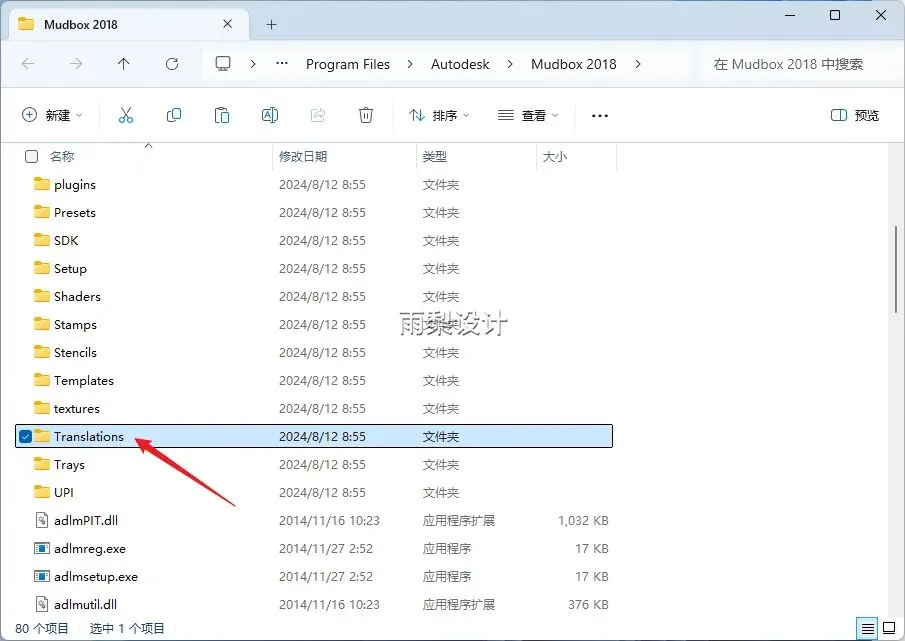This screenshot has height=641, width=905.
Task: Select the Shaders folder
Action: point(314,296)
